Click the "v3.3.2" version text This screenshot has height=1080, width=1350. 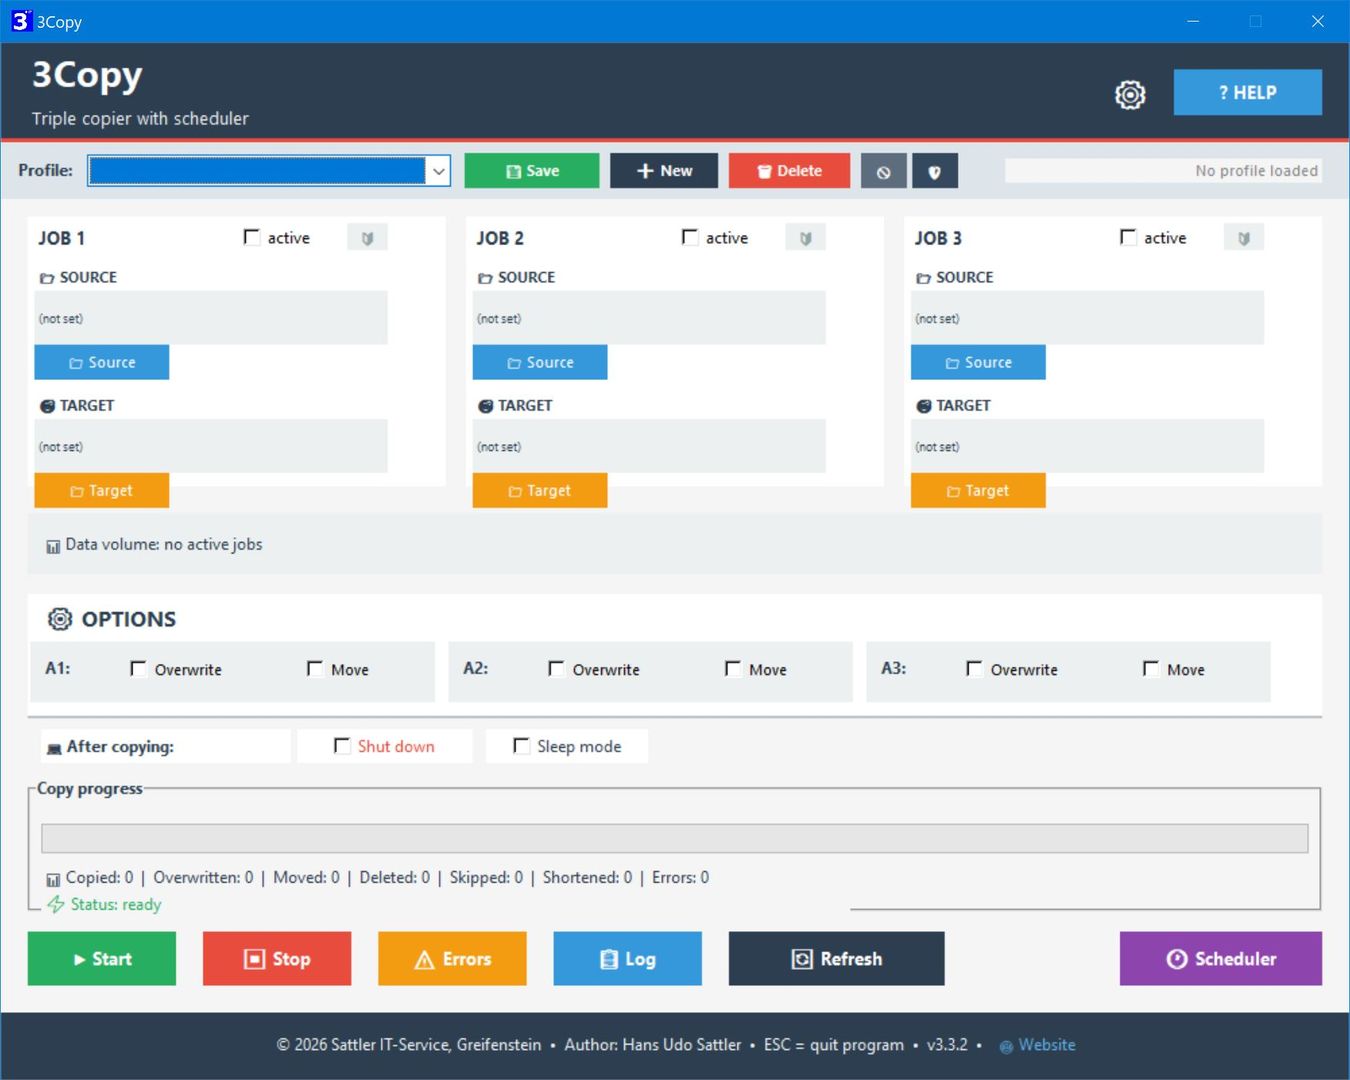pyautogui.click(x=947, y=1045)
